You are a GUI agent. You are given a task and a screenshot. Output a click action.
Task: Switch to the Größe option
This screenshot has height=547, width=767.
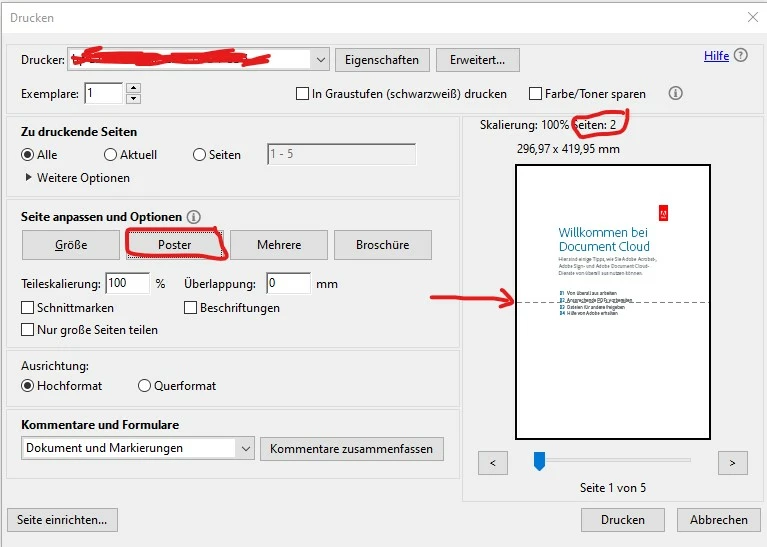click(71, 245)
